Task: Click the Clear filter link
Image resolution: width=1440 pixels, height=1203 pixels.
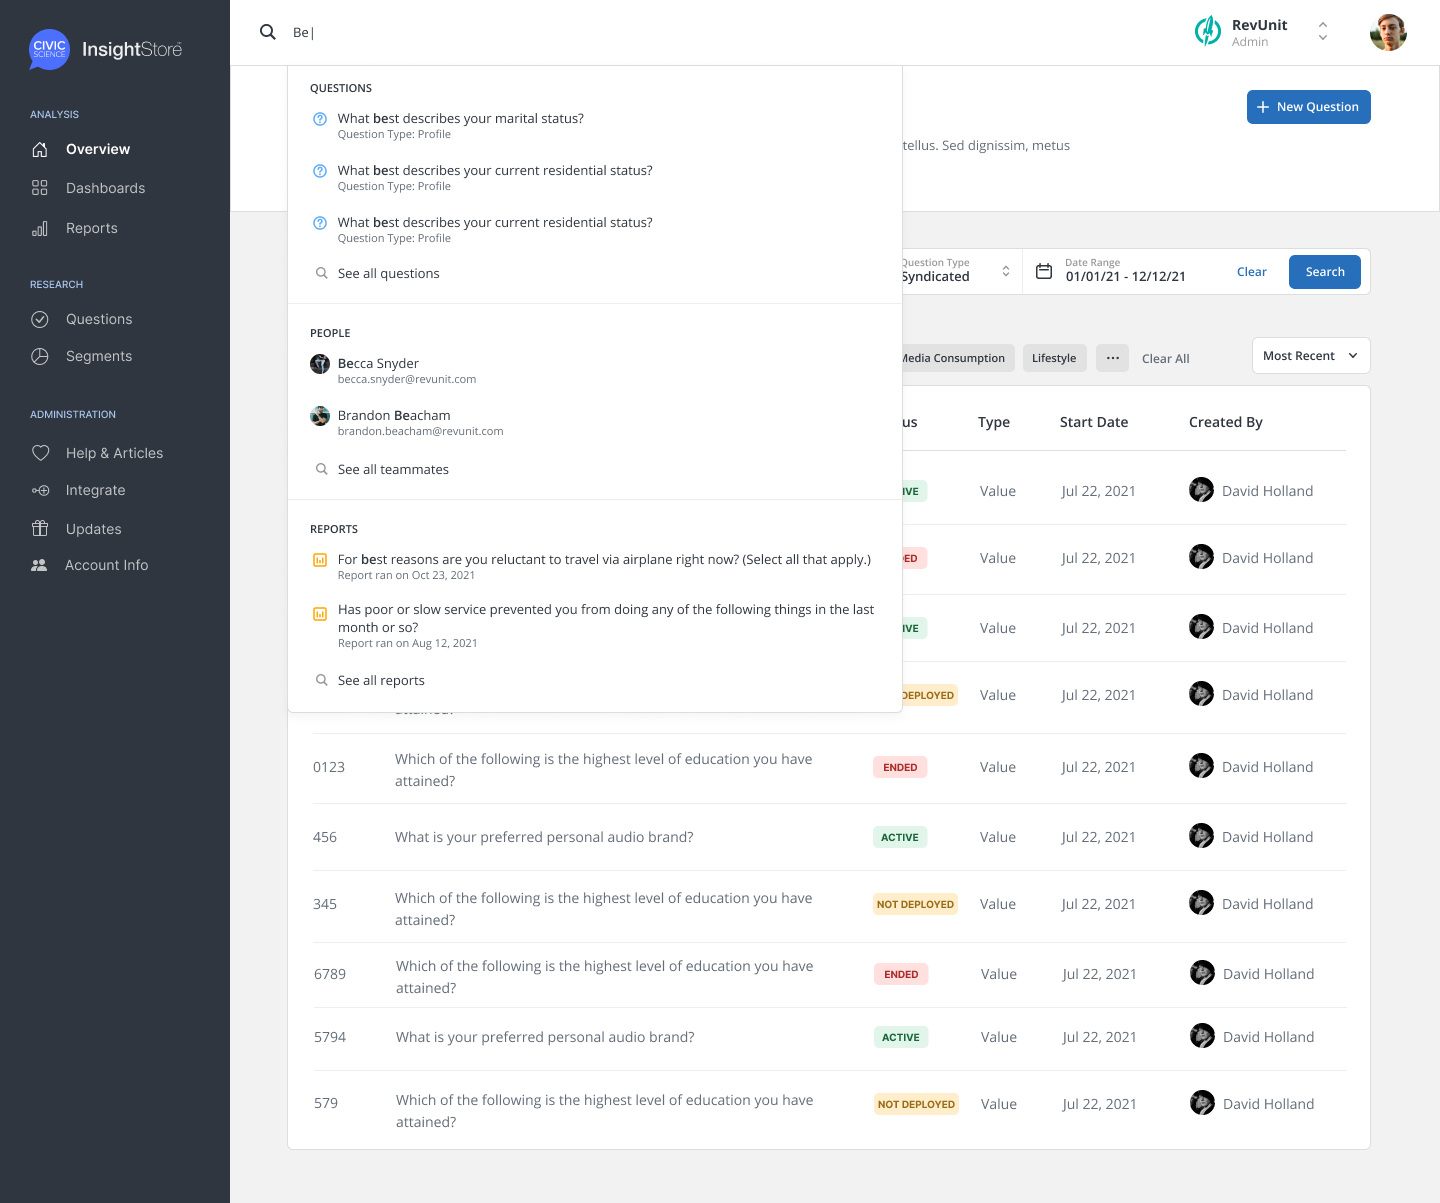Action: [x=1252, y=272]
